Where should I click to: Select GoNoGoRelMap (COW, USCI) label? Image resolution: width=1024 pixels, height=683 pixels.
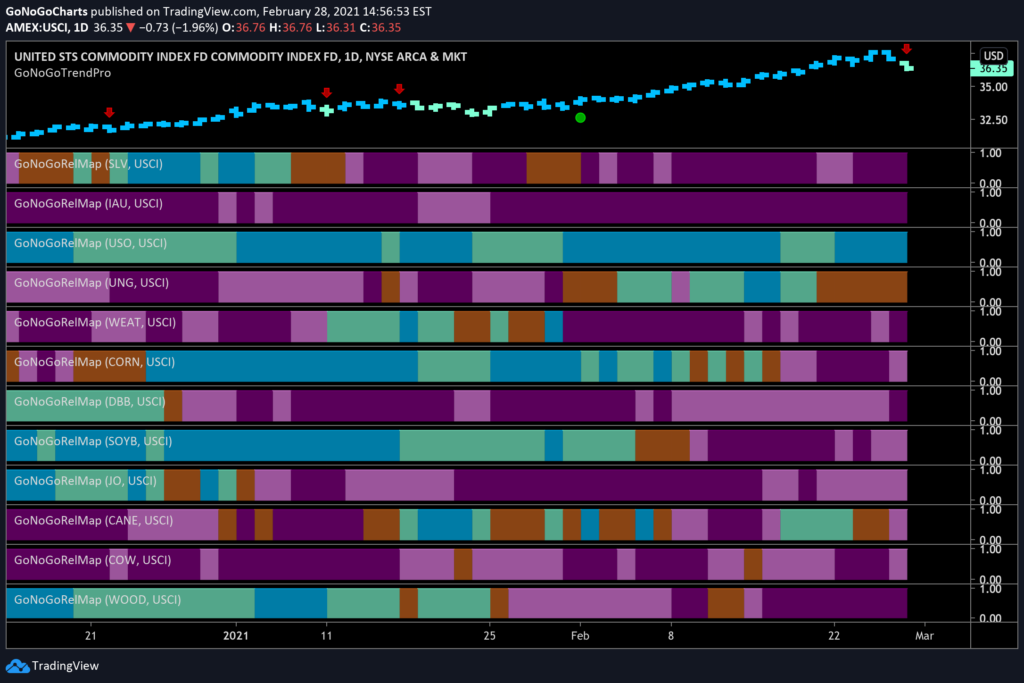pos(92,560)
